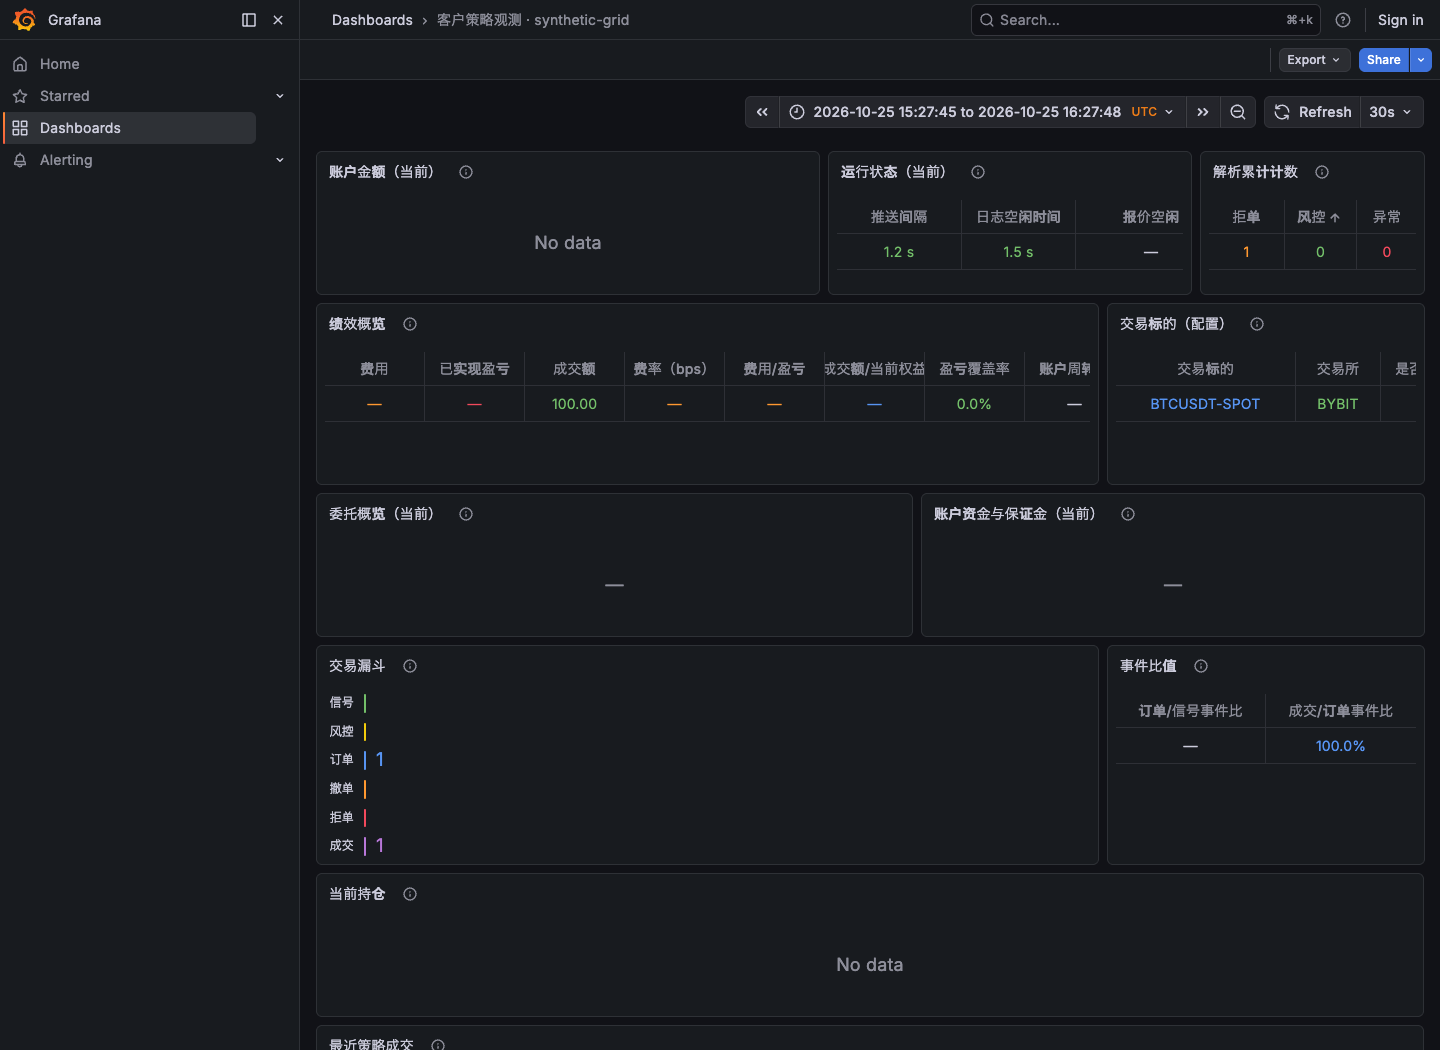Open the 30s refresh interval dropdown
The image size is (1440, 1050).
tap(1391, 112)
